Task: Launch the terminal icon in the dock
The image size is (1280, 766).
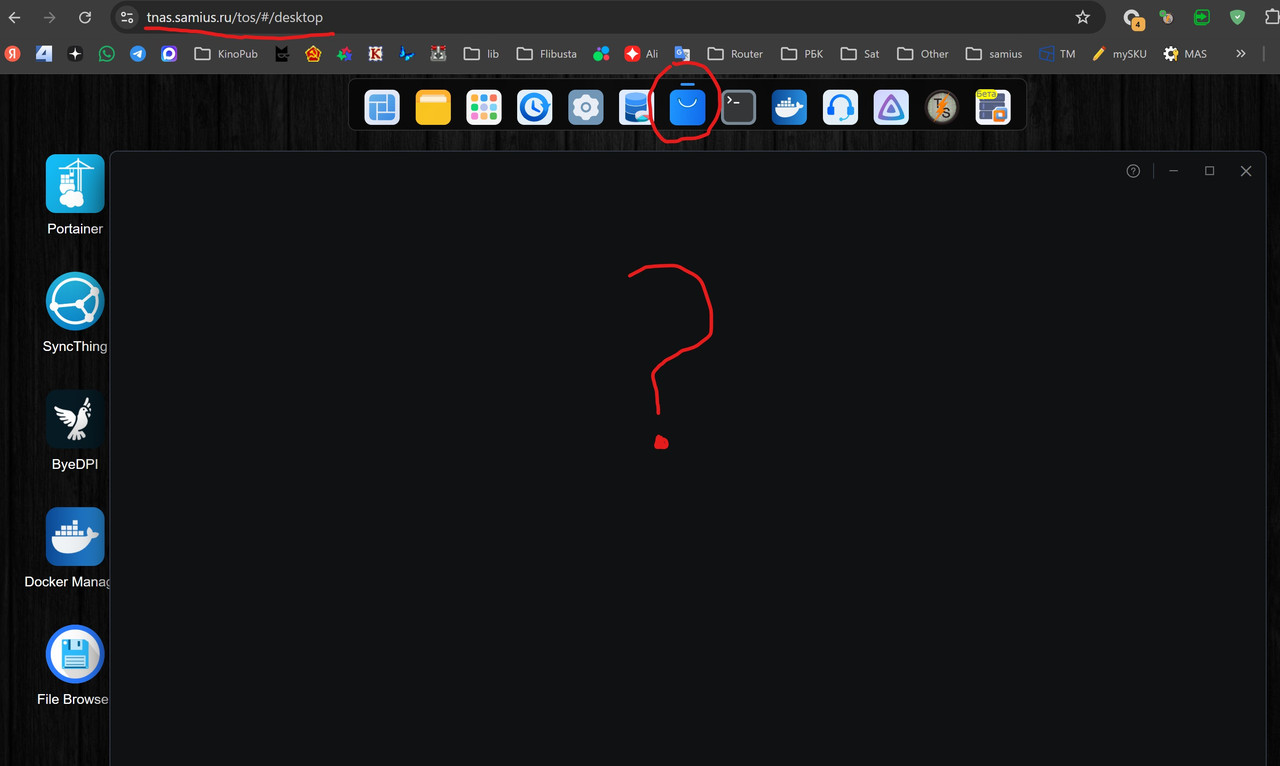Action: (738, 107)
